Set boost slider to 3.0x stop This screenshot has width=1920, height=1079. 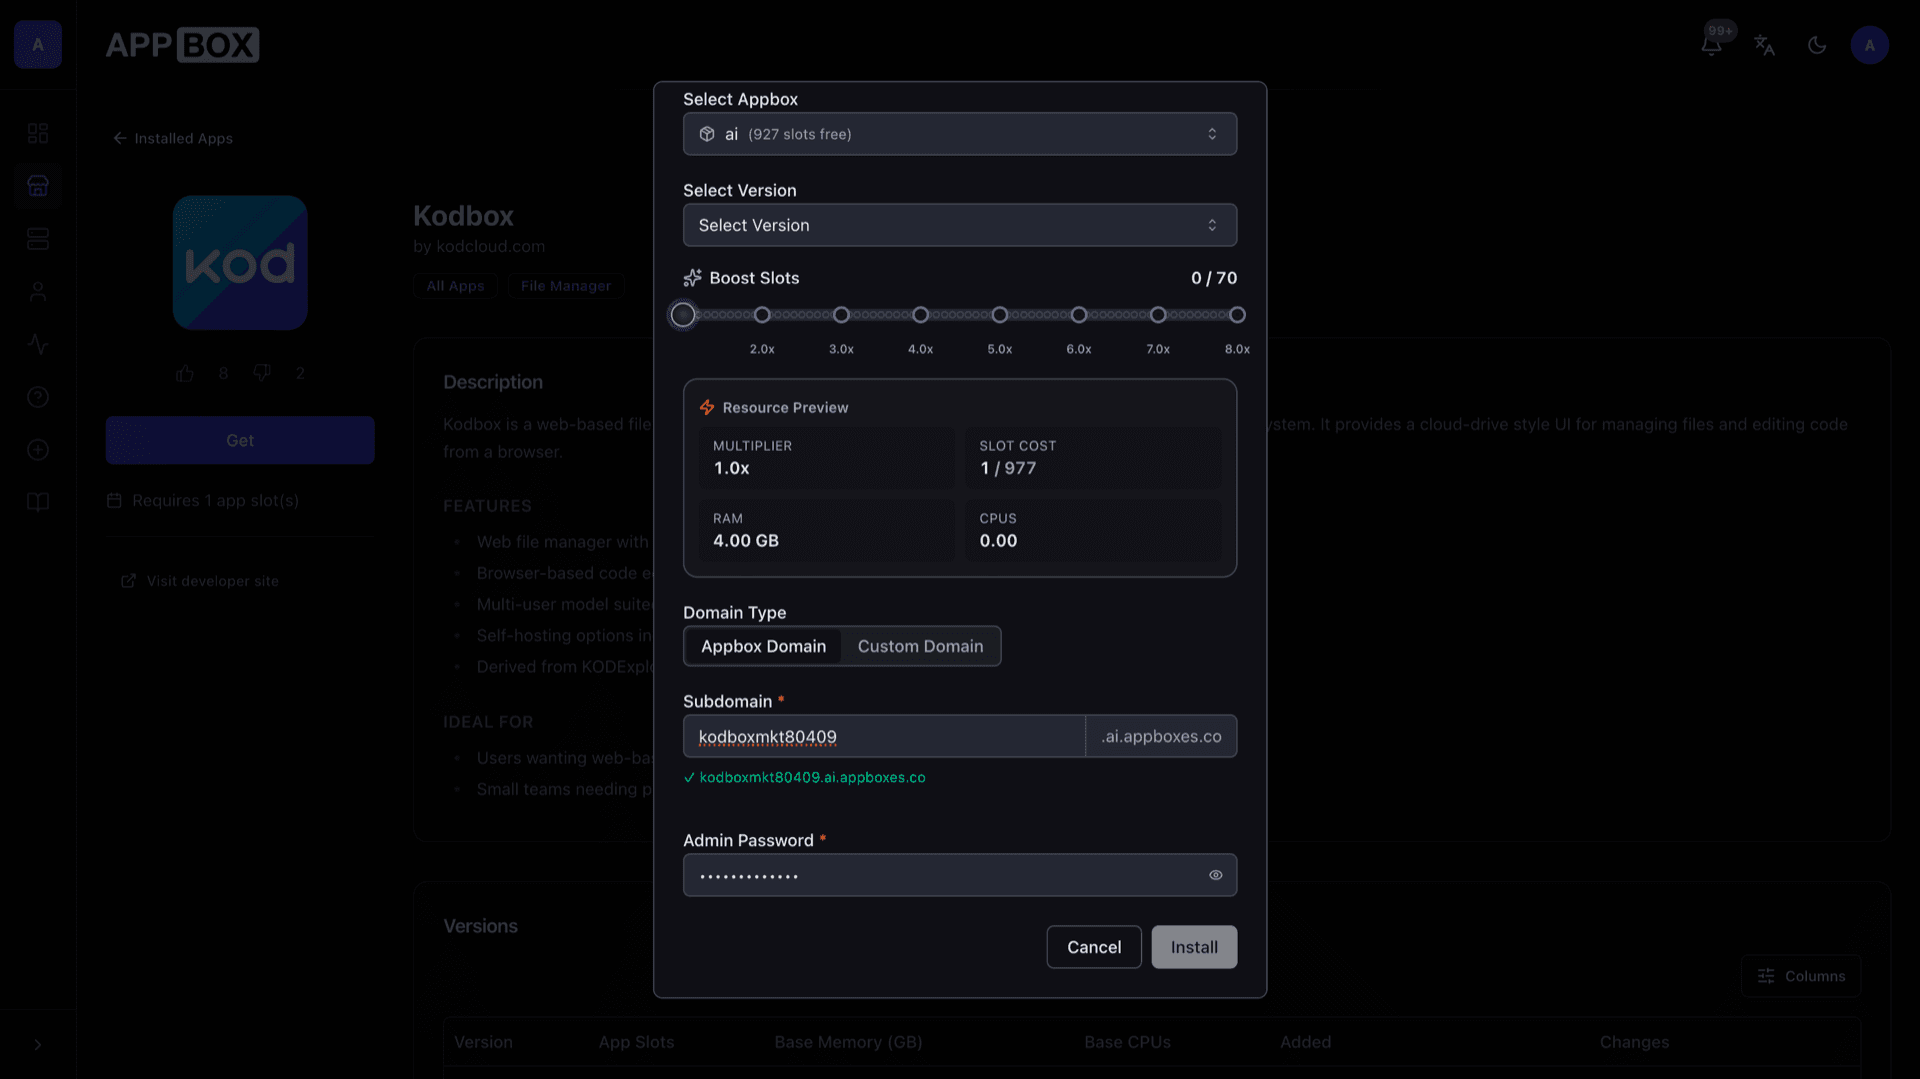[x=841, y=315]
